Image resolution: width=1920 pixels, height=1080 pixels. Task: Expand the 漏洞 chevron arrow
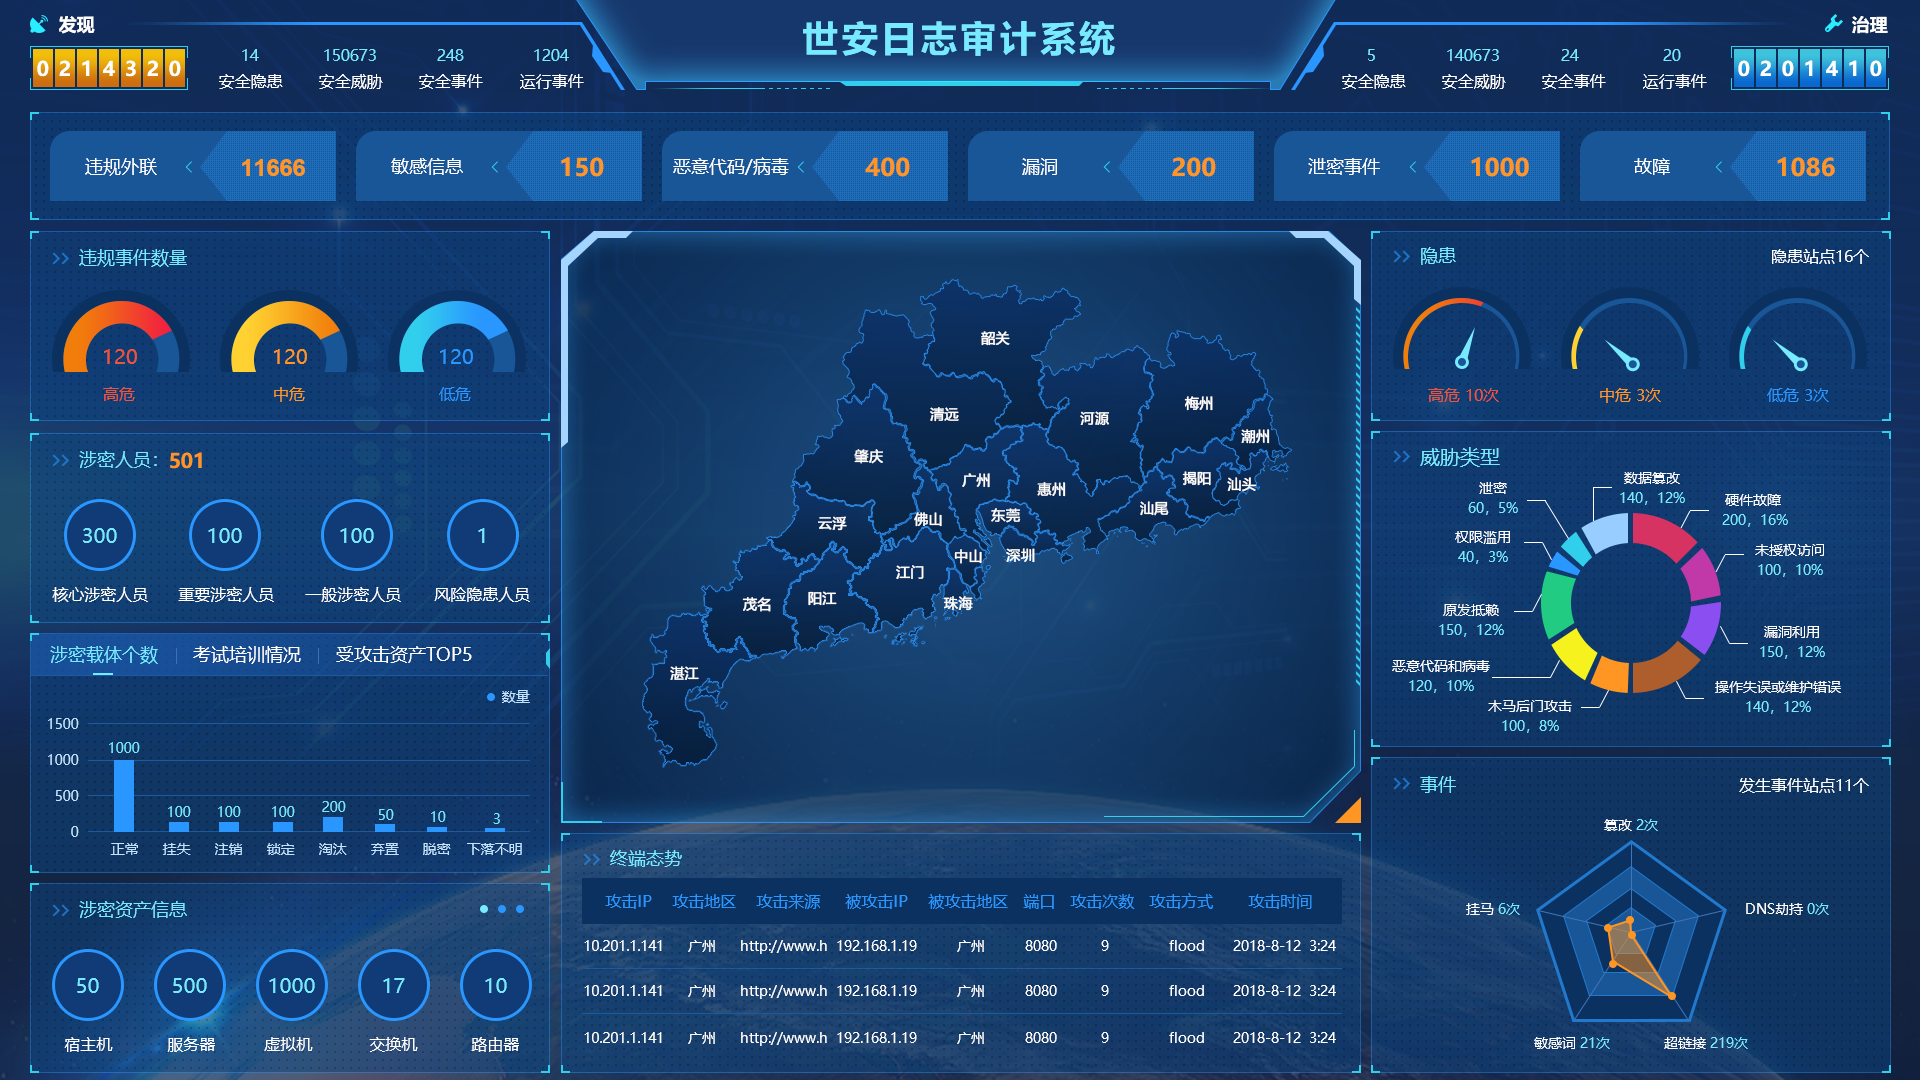tap(1107, 167)
